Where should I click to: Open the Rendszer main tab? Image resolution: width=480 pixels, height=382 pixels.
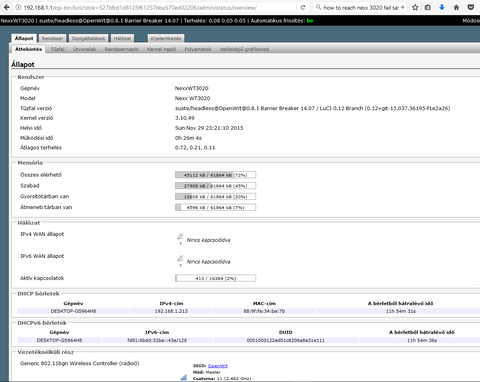53,39
